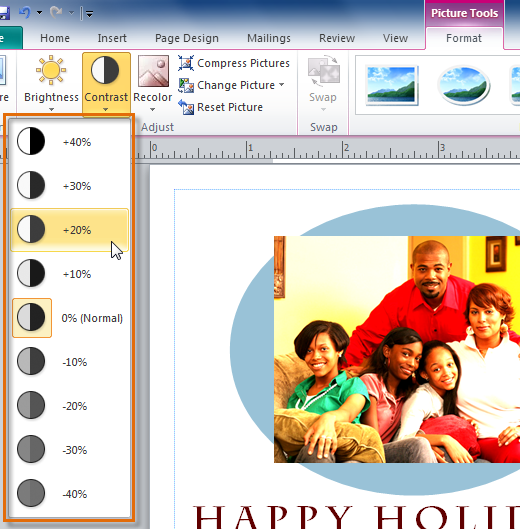Apply the rectangular frame picture style
Screen dimensions: 520x529
point(392,85)
